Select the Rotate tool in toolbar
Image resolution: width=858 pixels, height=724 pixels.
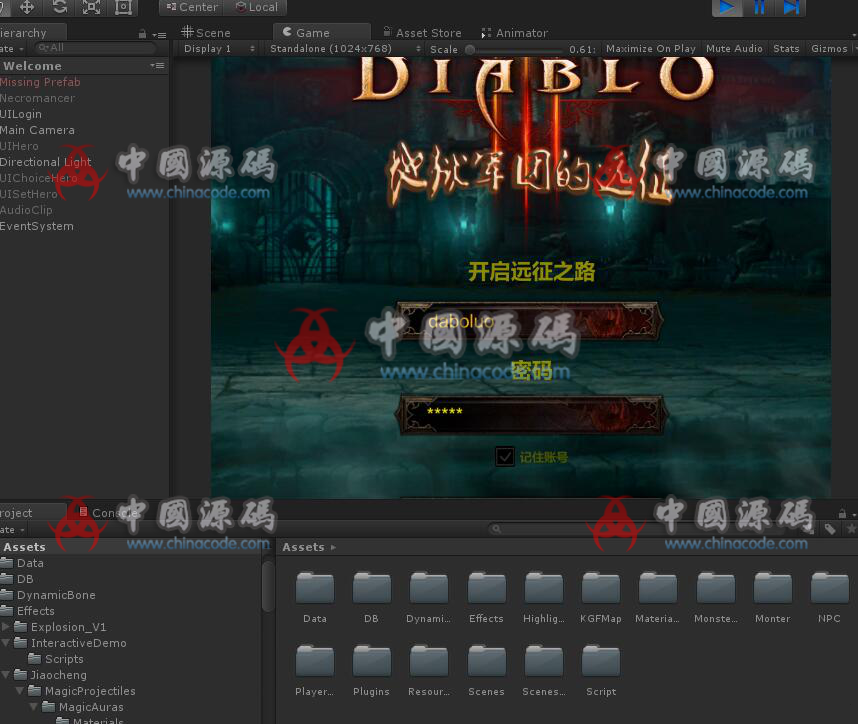[60, 7]
